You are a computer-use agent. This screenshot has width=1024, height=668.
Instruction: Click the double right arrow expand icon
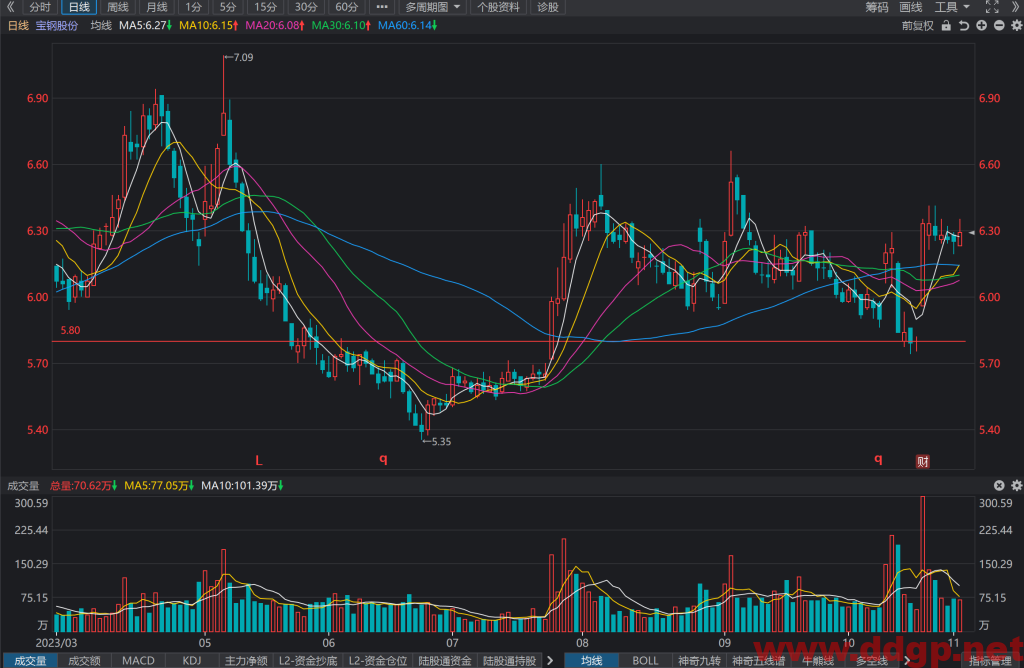(1016, 7)
